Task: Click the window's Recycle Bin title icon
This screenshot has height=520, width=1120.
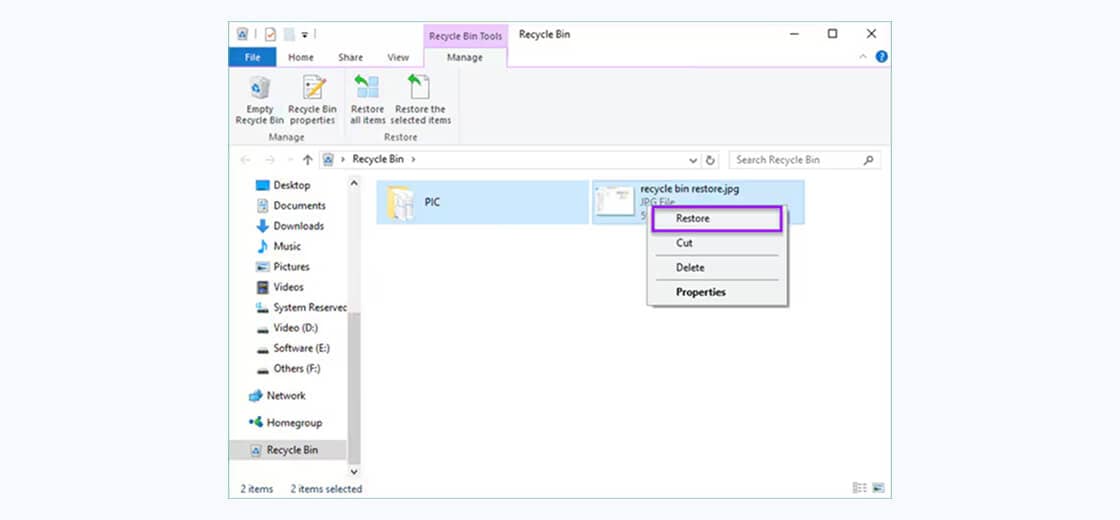Action: [242, 34]
